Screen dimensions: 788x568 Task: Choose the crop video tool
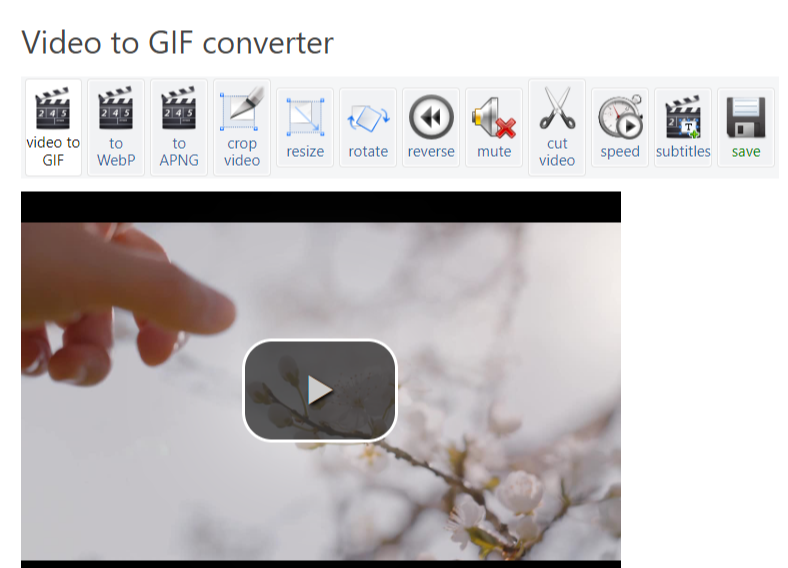click(x=242, y=127)
